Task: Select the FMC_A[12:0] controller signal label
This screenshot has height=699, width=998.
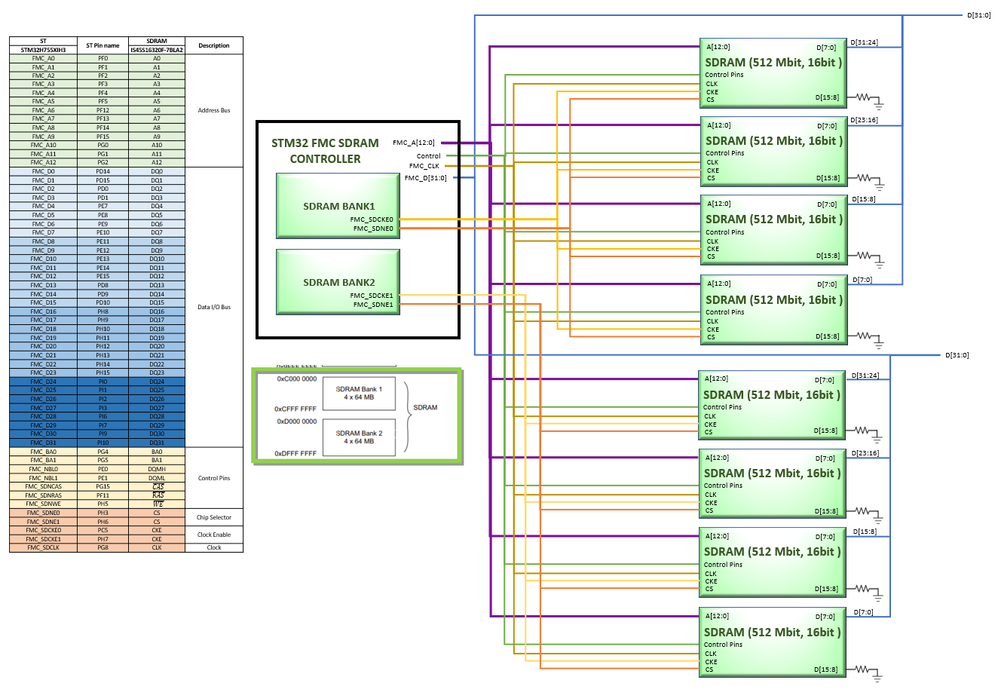Action: coord(414,143)
